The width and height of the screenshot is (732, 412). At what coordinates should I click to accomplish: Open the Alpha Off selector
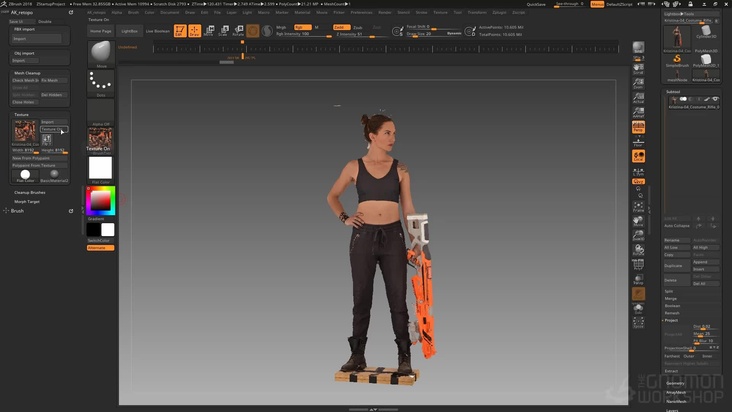pyautogui.click(x=100, y=112)
